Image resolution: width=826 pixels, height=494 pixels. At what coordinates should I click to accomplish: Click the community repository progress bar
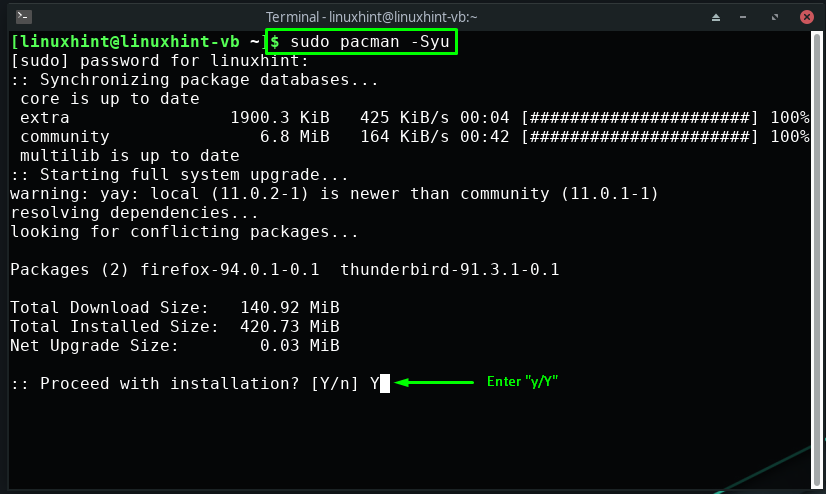pos(640,136)
